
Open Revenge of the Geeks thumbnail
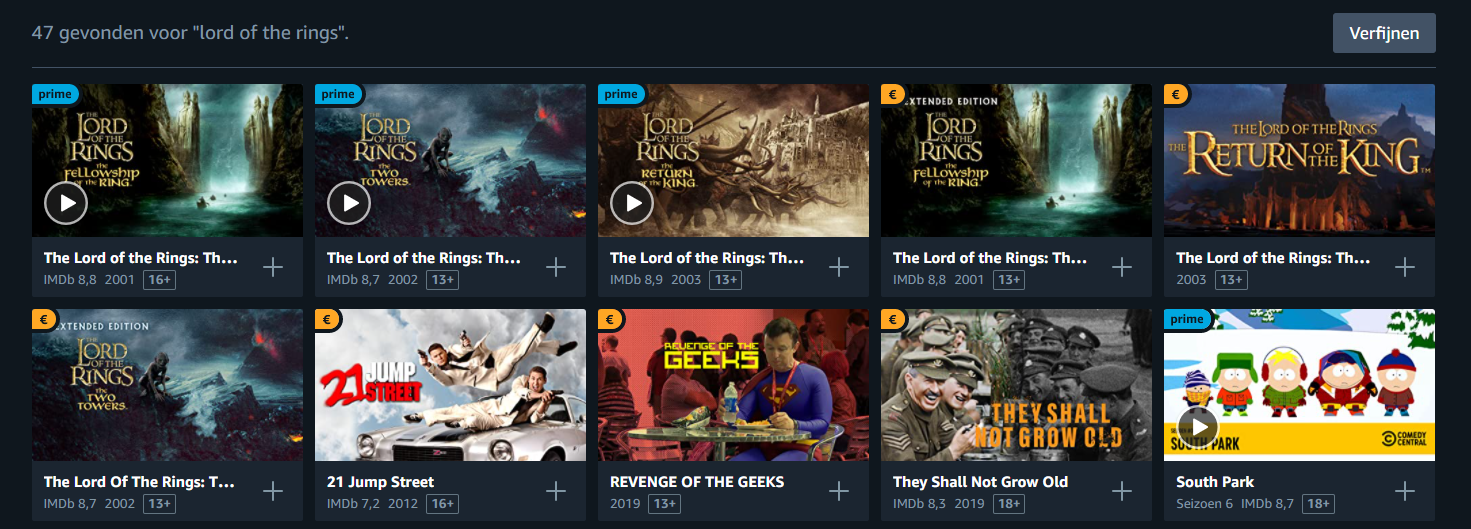733,385
